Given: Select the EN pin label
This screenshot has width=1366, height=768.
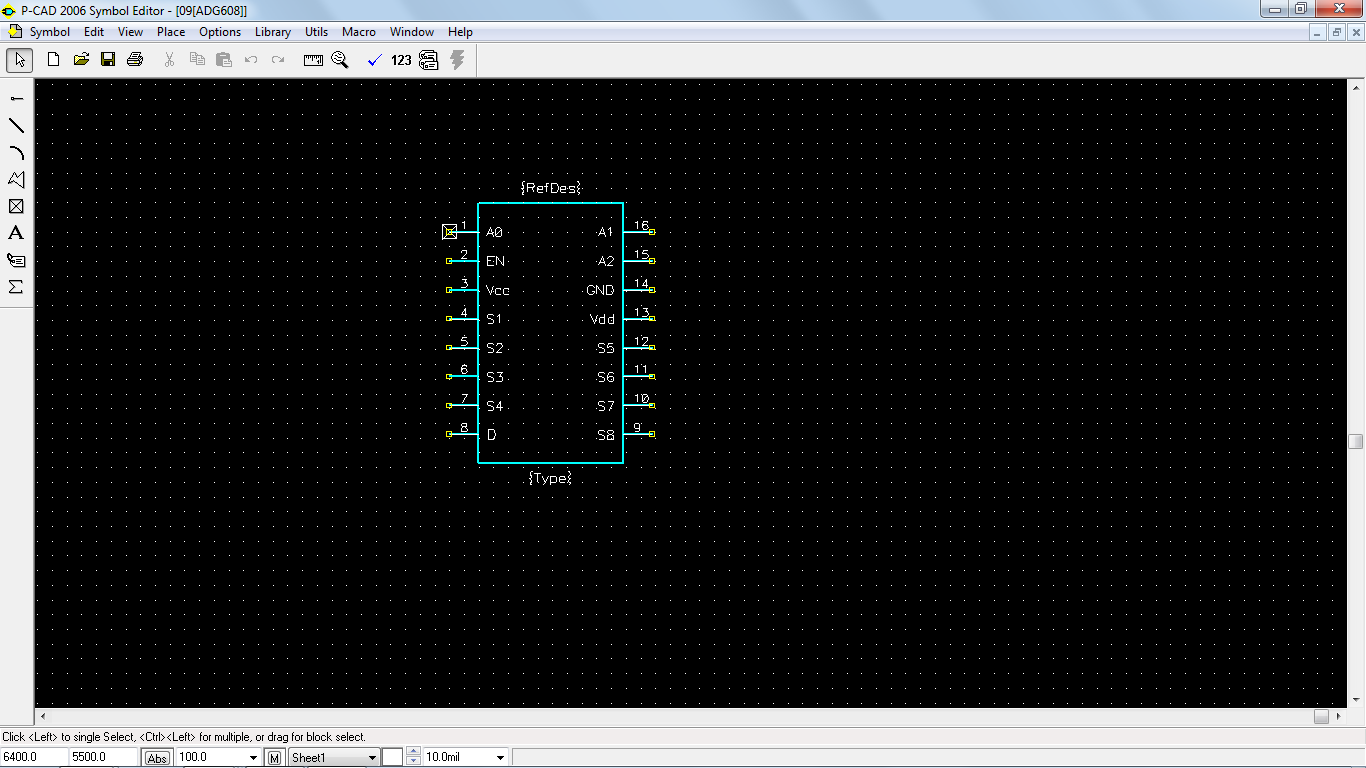Looking at the screenshot, I should (495, 261).
